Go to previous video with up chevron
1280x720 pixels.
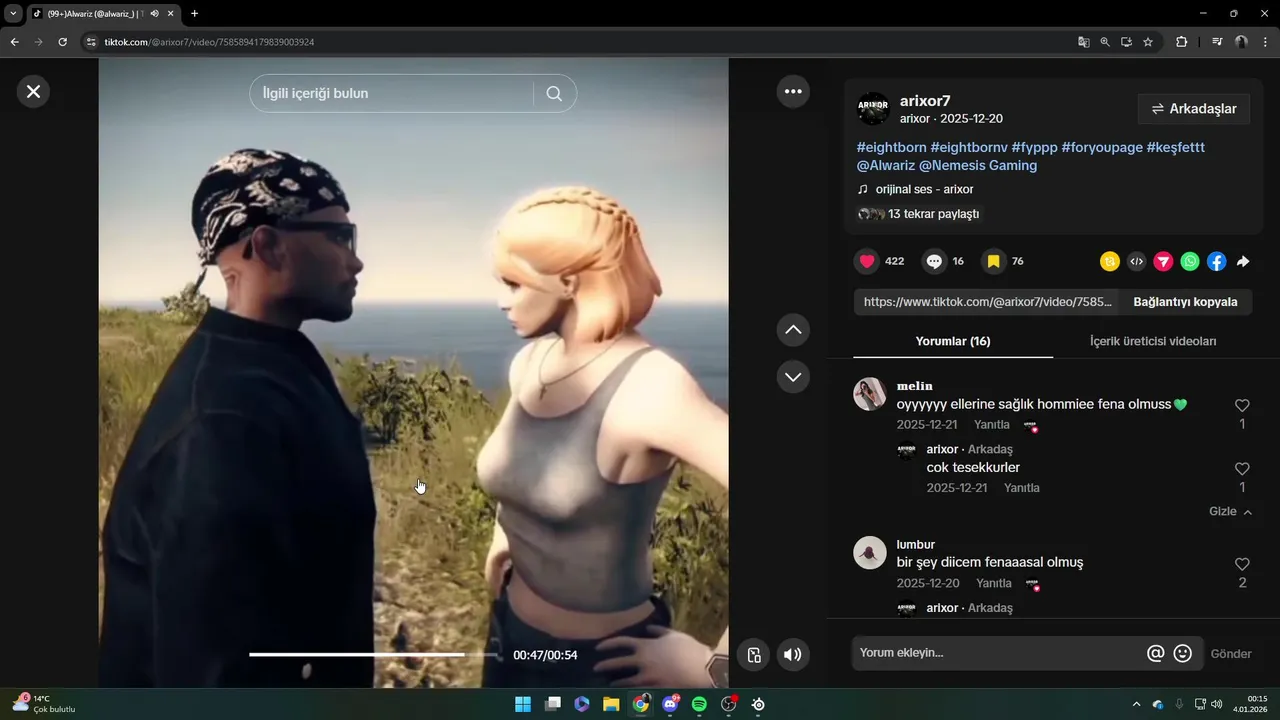(x=793, y=329)
